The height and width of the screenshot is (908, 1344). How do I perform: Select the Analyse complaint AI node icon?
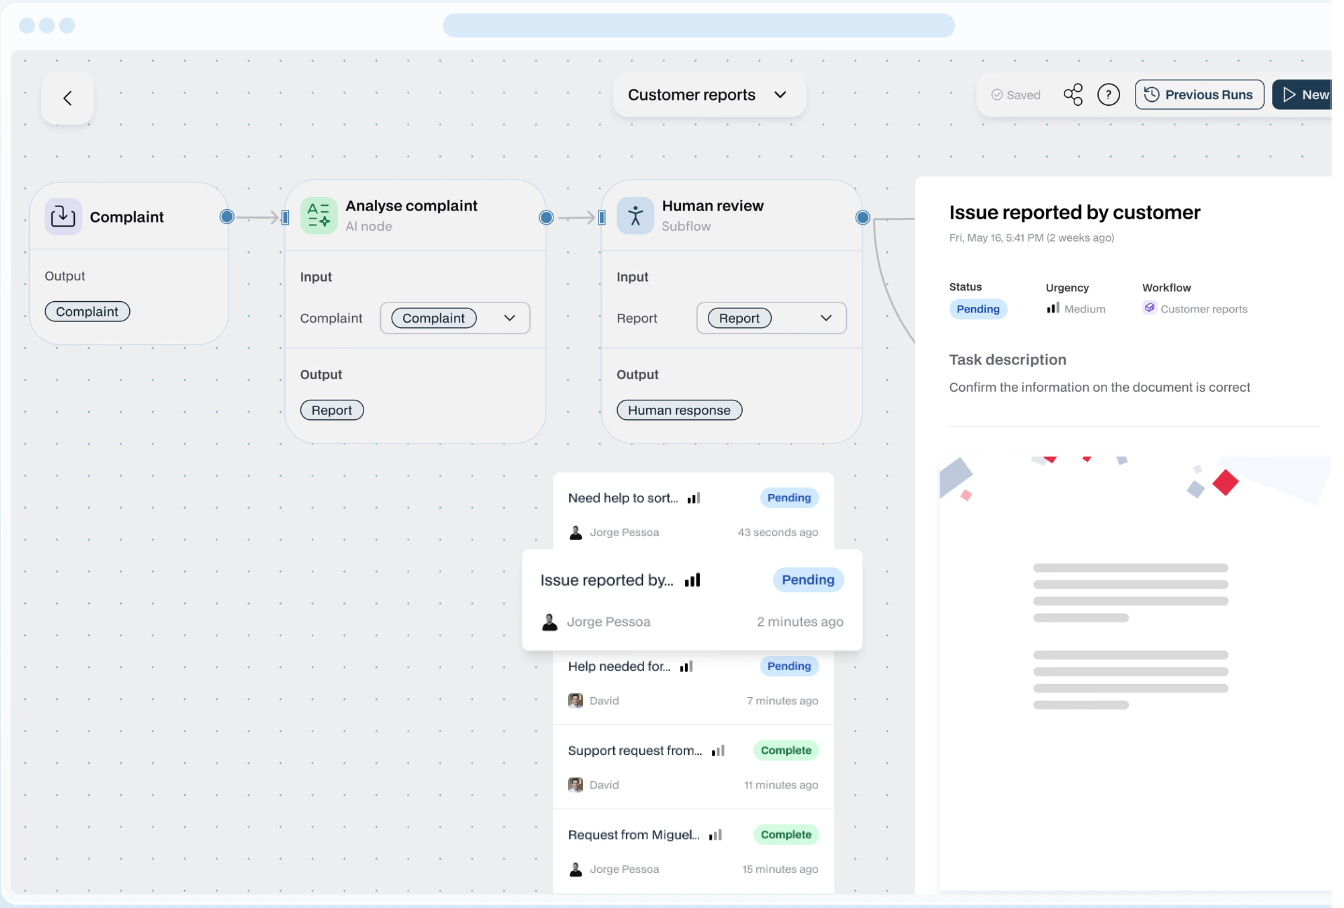(x=319, y=216)
